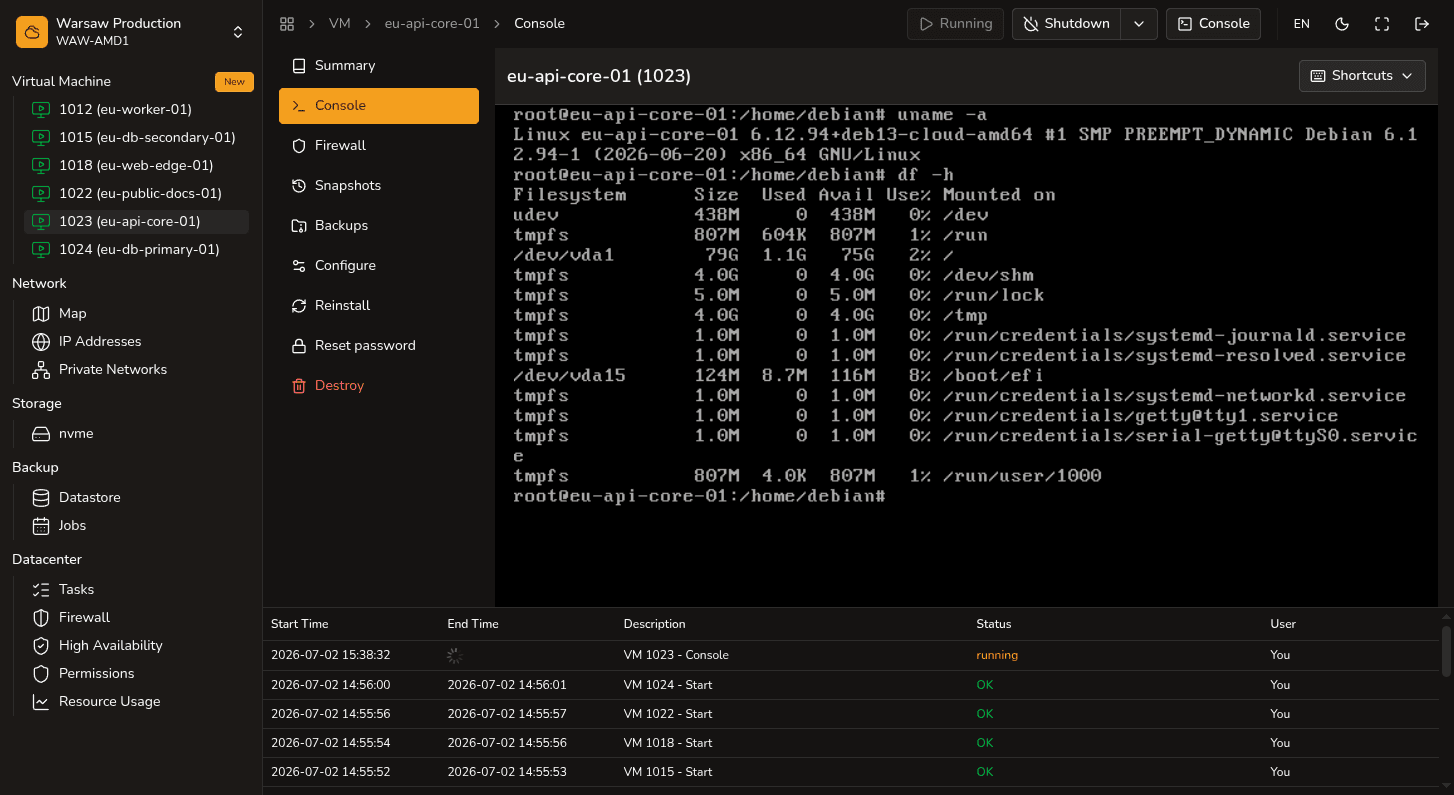The image size is (1454, 795).
Task: Open Private Networks page
Action: [x=136, y=369]
